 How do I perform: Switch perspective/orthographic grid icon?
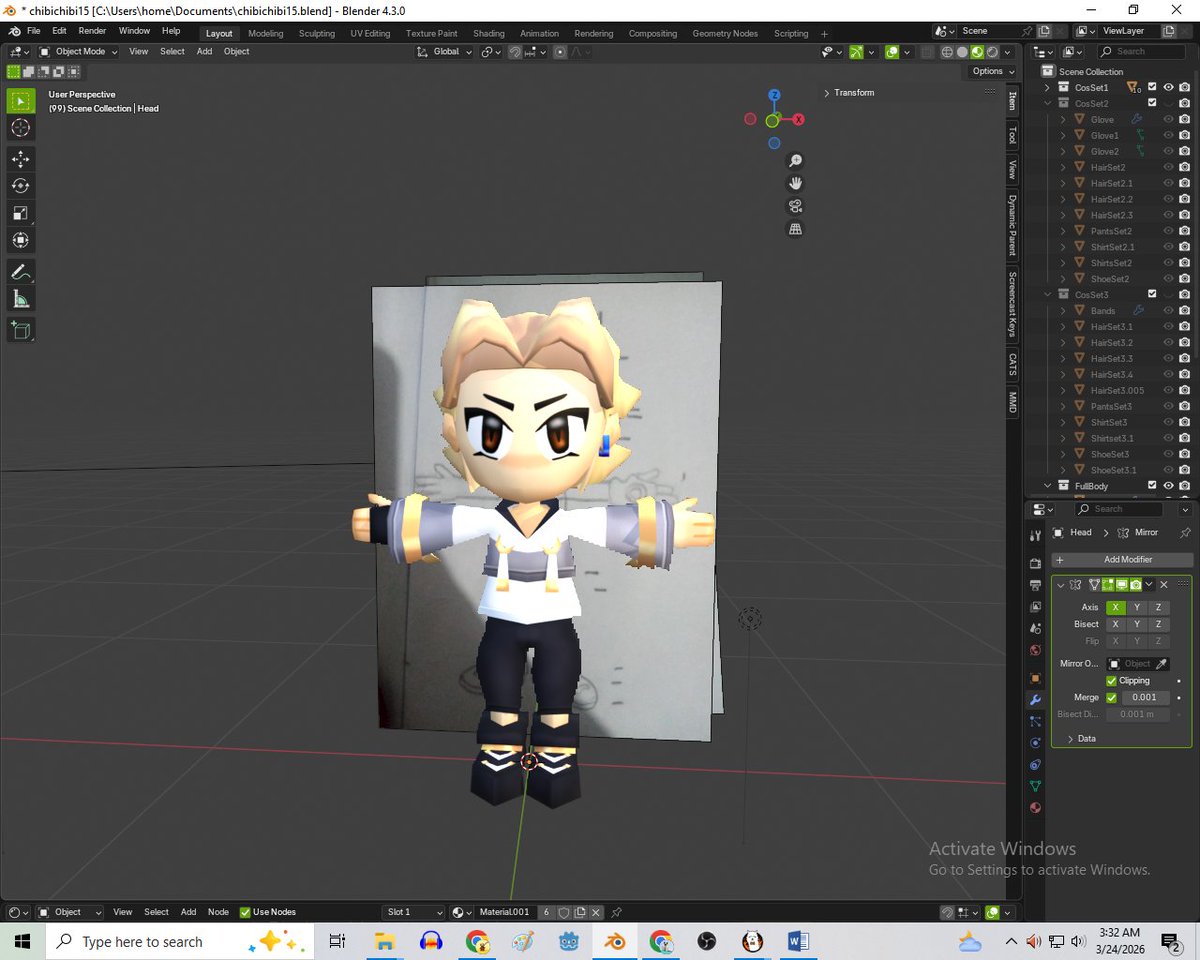(x=796, y=229)
